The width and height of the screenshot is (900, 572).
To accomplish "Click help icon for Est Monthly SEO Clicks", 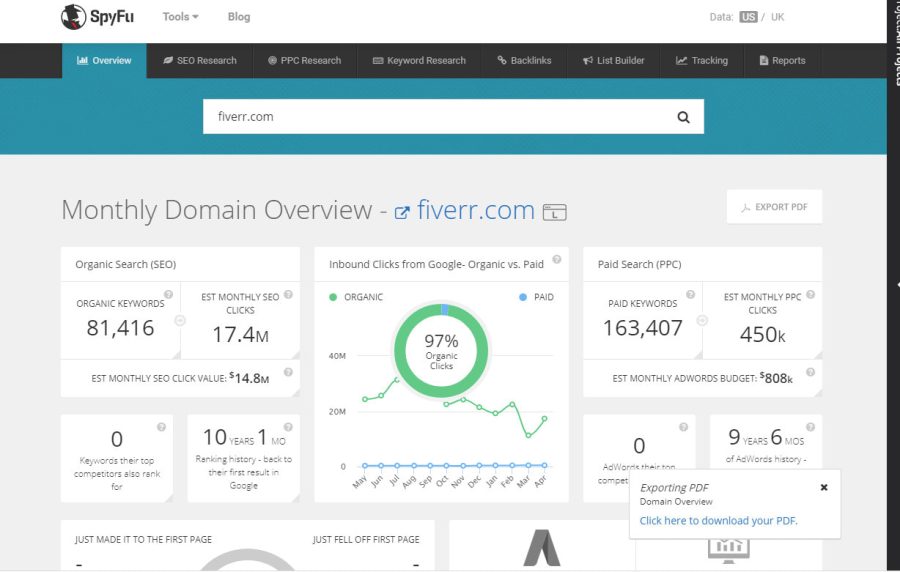I will pyautogui.click(x=288, y=294).
